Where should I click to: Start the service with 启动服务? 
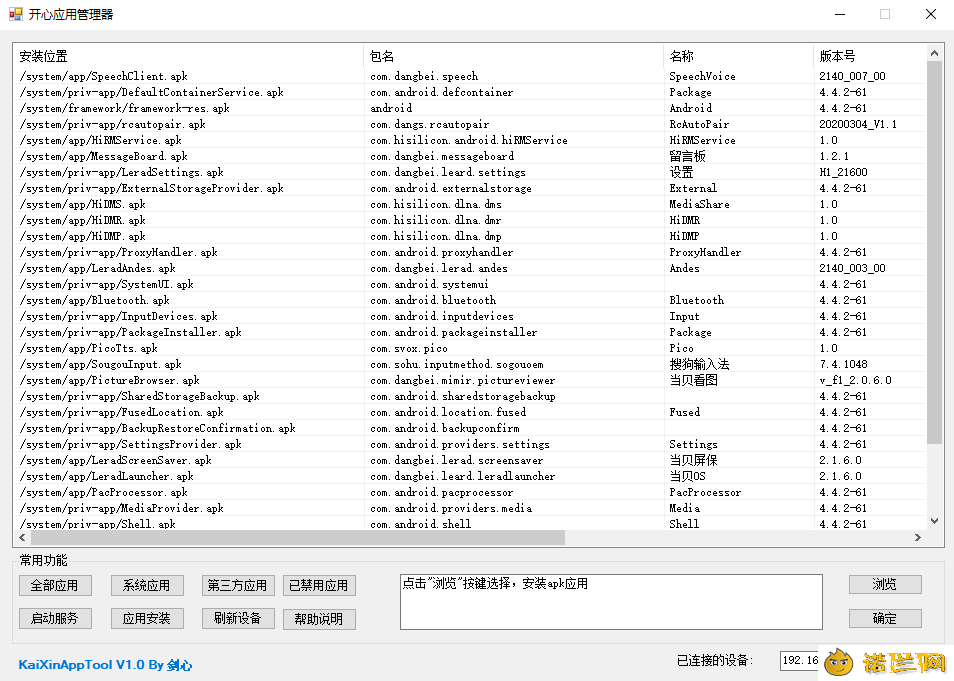click(x=55, y=618)
